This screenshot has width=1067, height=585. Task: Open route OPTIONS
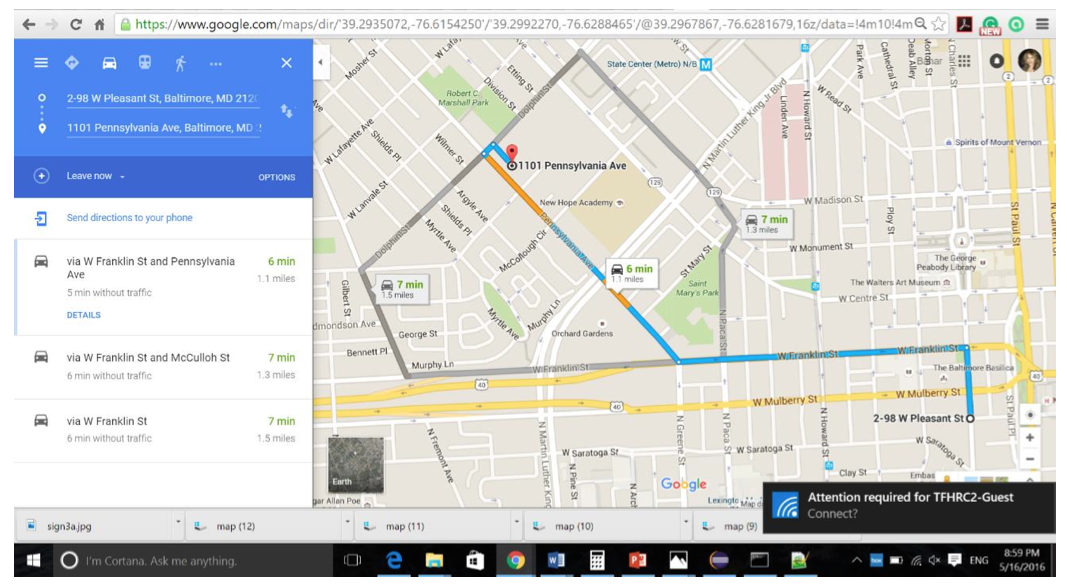[x=276, y=177]
